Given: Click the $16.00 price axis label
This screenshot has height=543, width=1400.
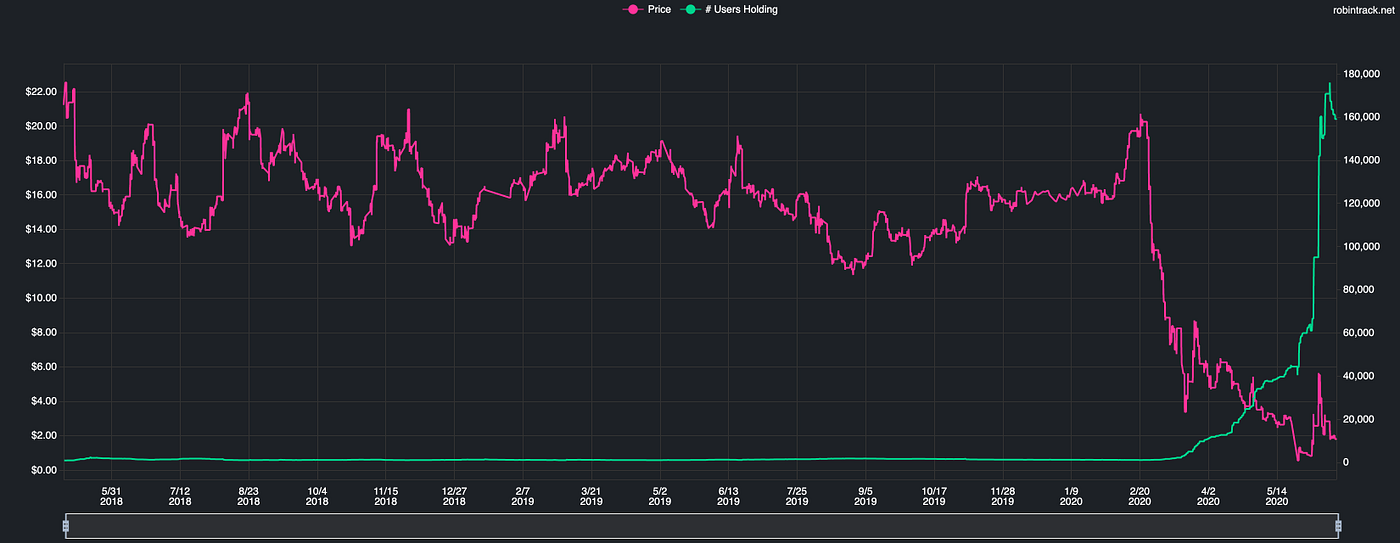Looking at the screenshot, I should pos(39,195).
